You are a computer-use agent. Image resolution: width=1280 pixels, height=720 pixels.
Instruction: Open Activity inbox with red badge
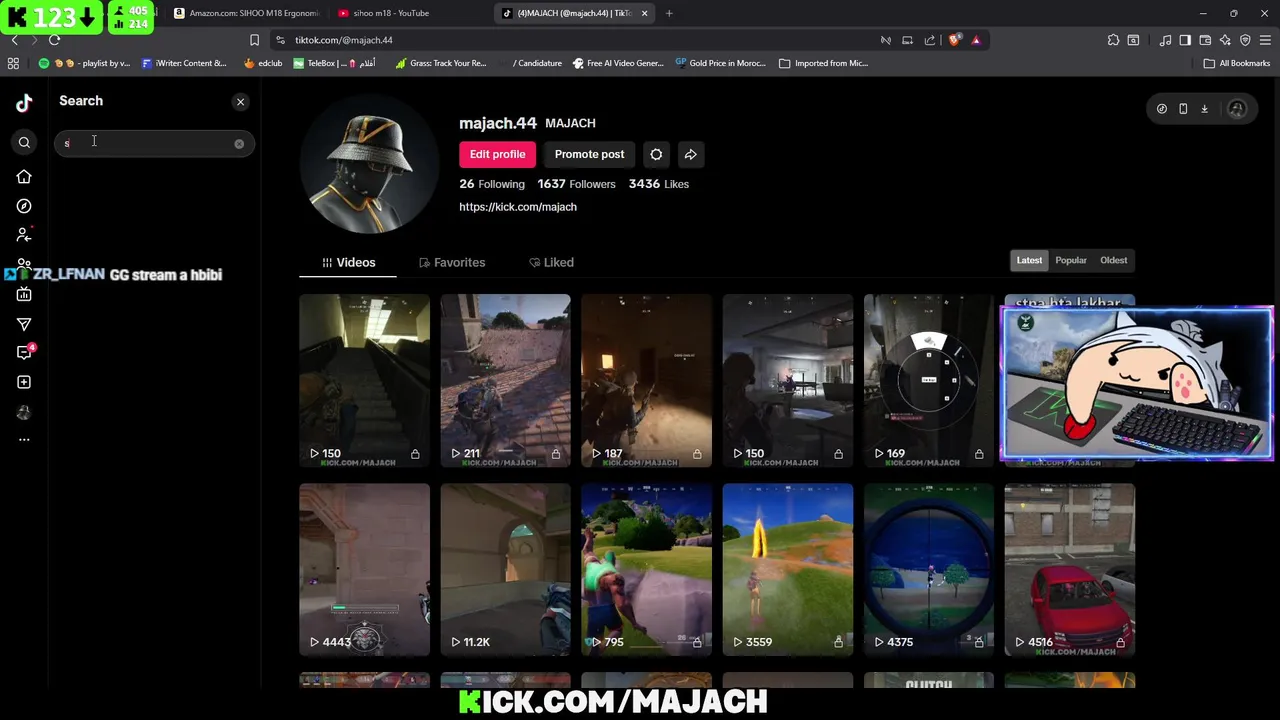[x=24, y=352]
